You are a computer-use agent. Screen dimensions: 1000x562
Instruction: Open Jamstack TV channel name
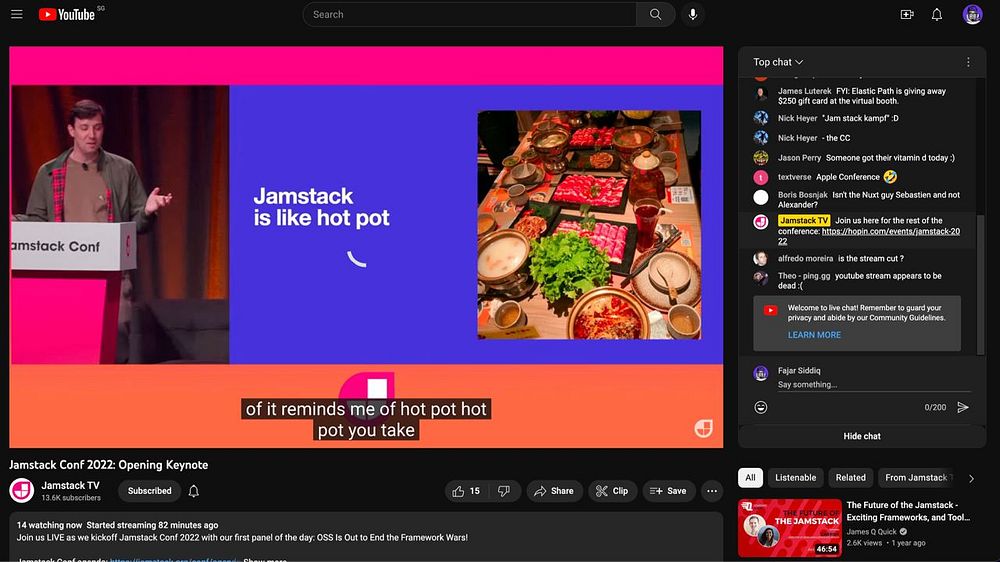[x=70, y=485]
